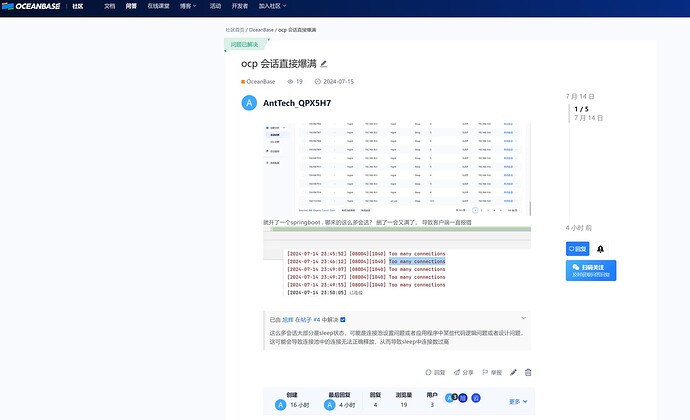The height and width of the screenshot is (420, 690).
Task: Open the second dark-blue participant avatar
Action: [462, 398]
